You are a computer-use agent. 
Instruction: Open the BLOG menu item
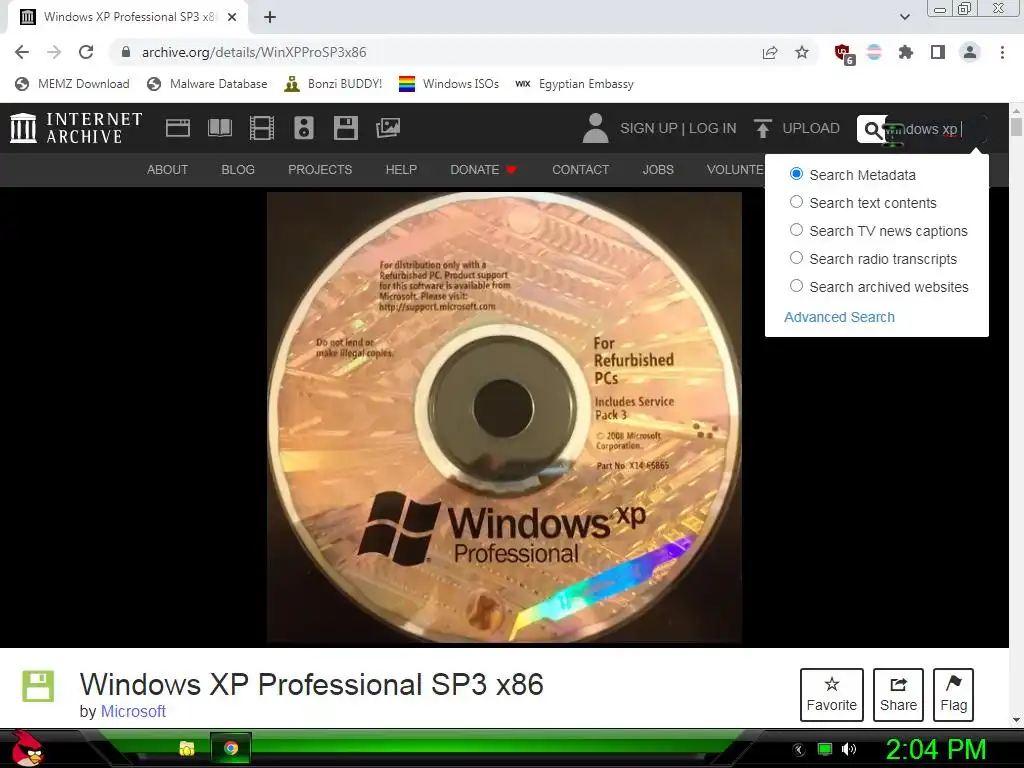238,170
